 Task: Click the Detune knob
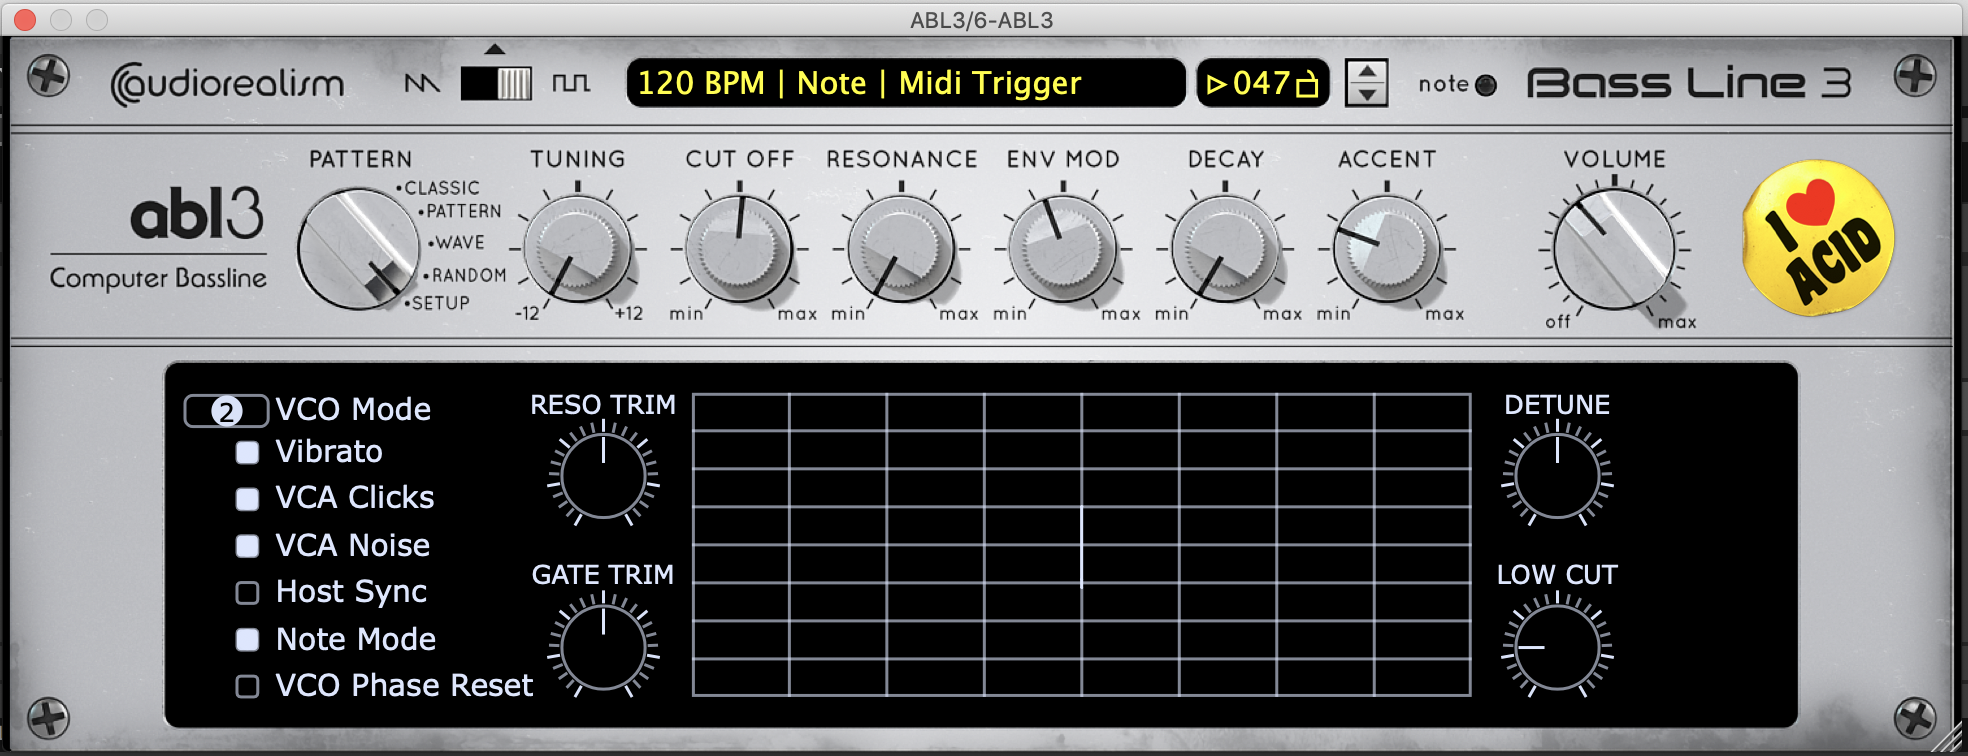tap(1557, 475)
